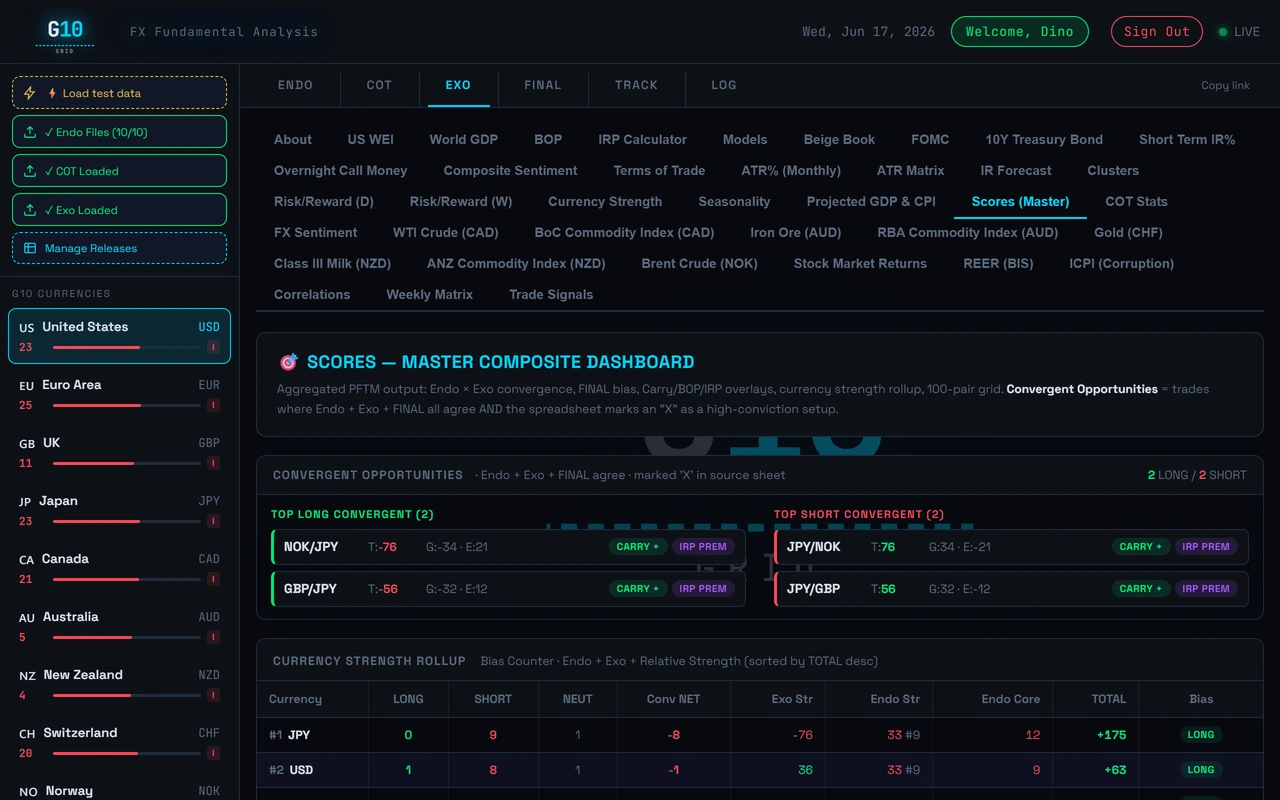
Task: Click the red indicator badge on Switzerland card
Action: tap(213, 753)
